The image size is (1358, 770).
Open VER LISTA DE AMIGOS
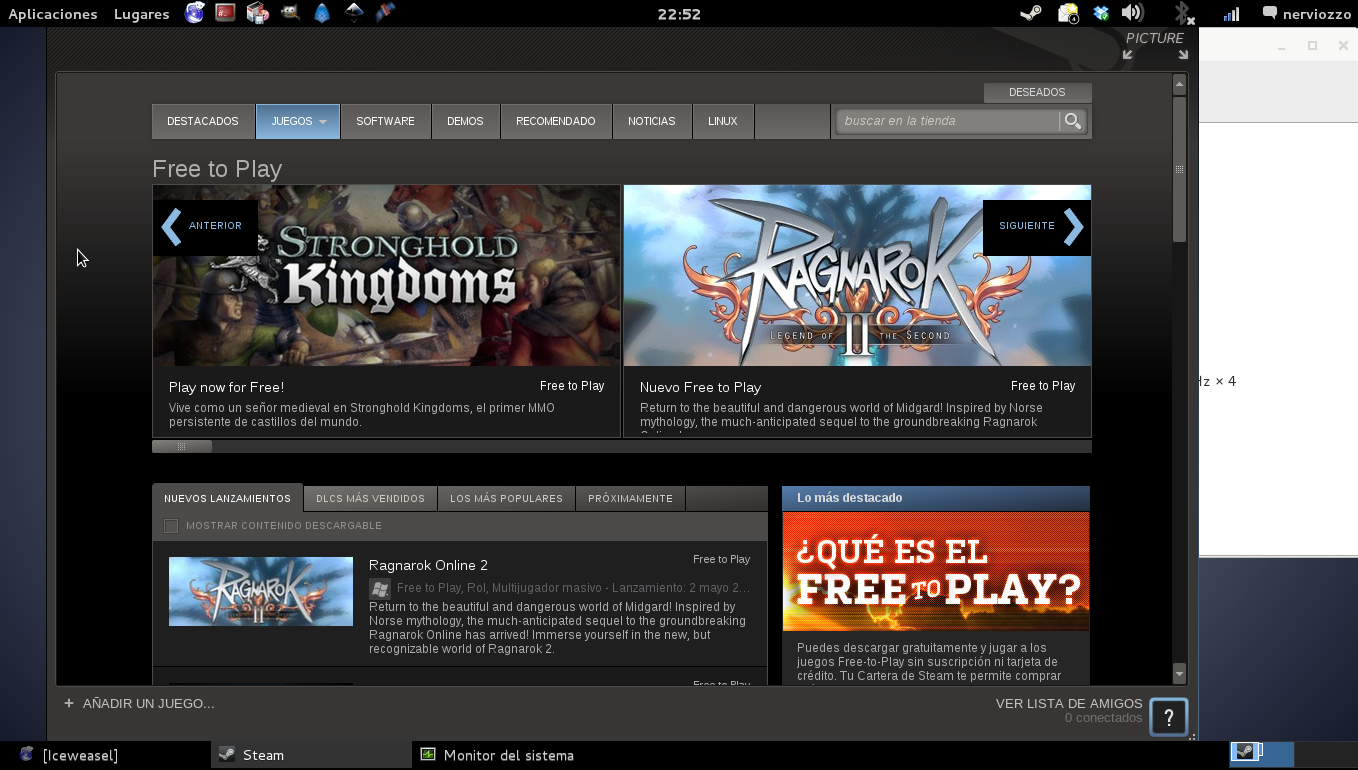pyautogui.click(x=1068, y=703)
